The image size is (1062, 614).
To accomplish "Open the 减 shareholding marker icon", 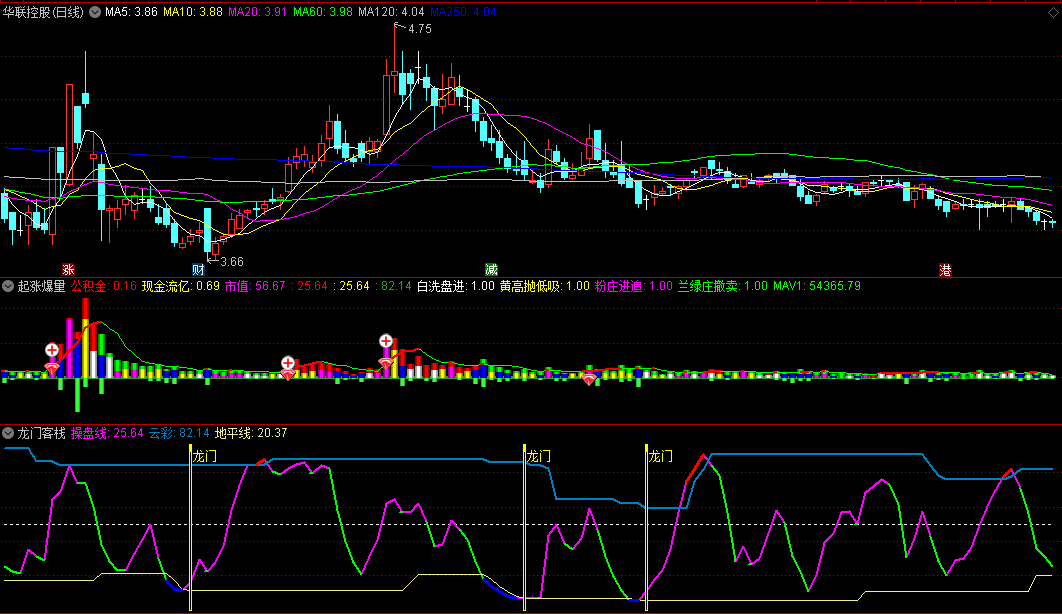I will [x=491, y=270].
